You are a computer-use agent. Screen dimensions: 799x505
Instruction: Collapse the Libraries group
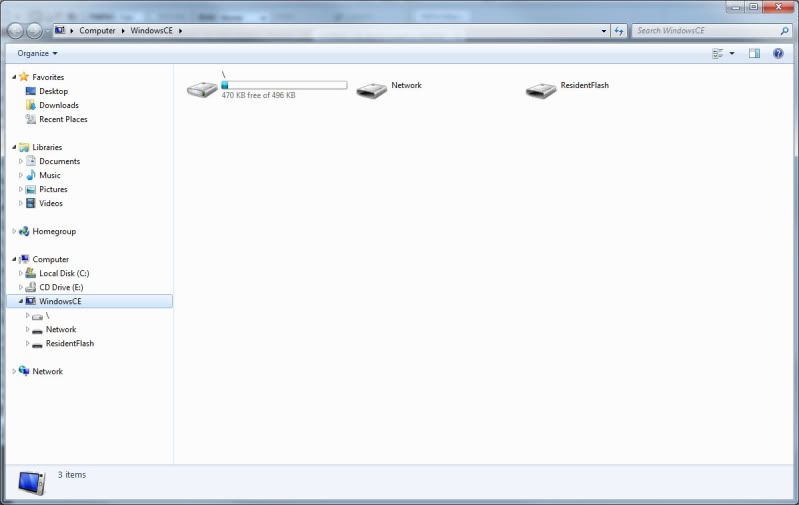point(14,147)
